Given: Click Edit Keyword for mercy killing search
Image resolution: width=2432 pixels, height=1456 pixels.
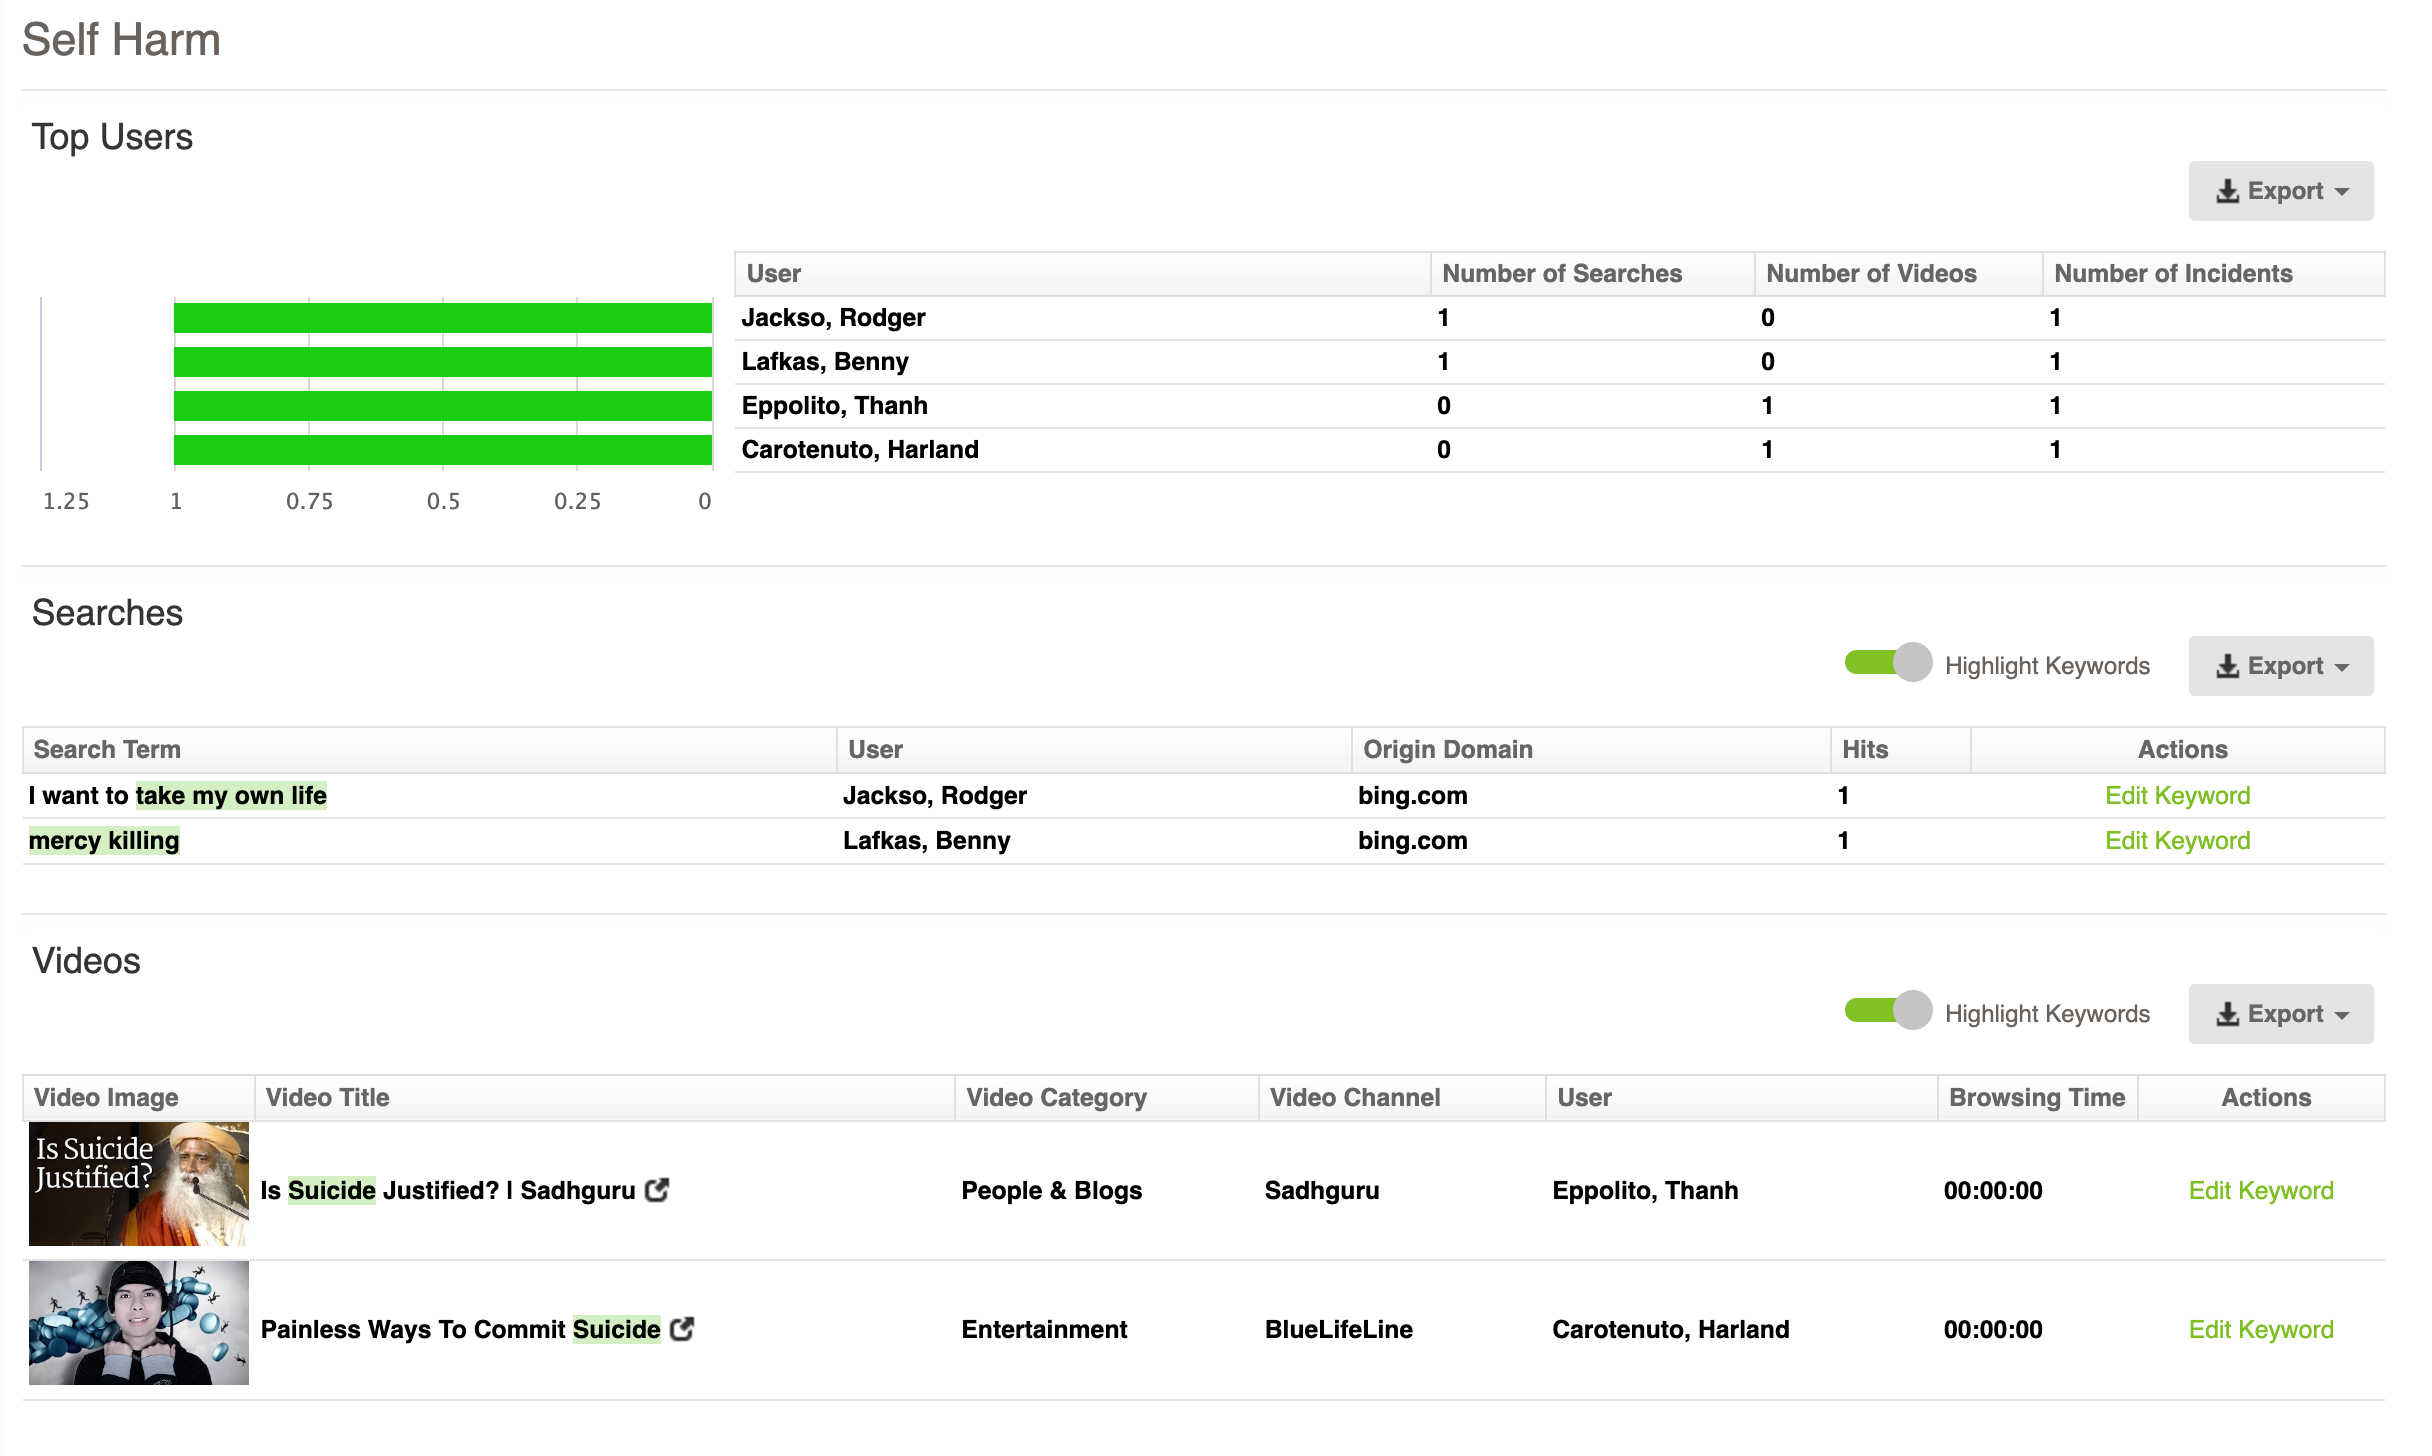Looking at the screenshot, I should coord(2177,841).
